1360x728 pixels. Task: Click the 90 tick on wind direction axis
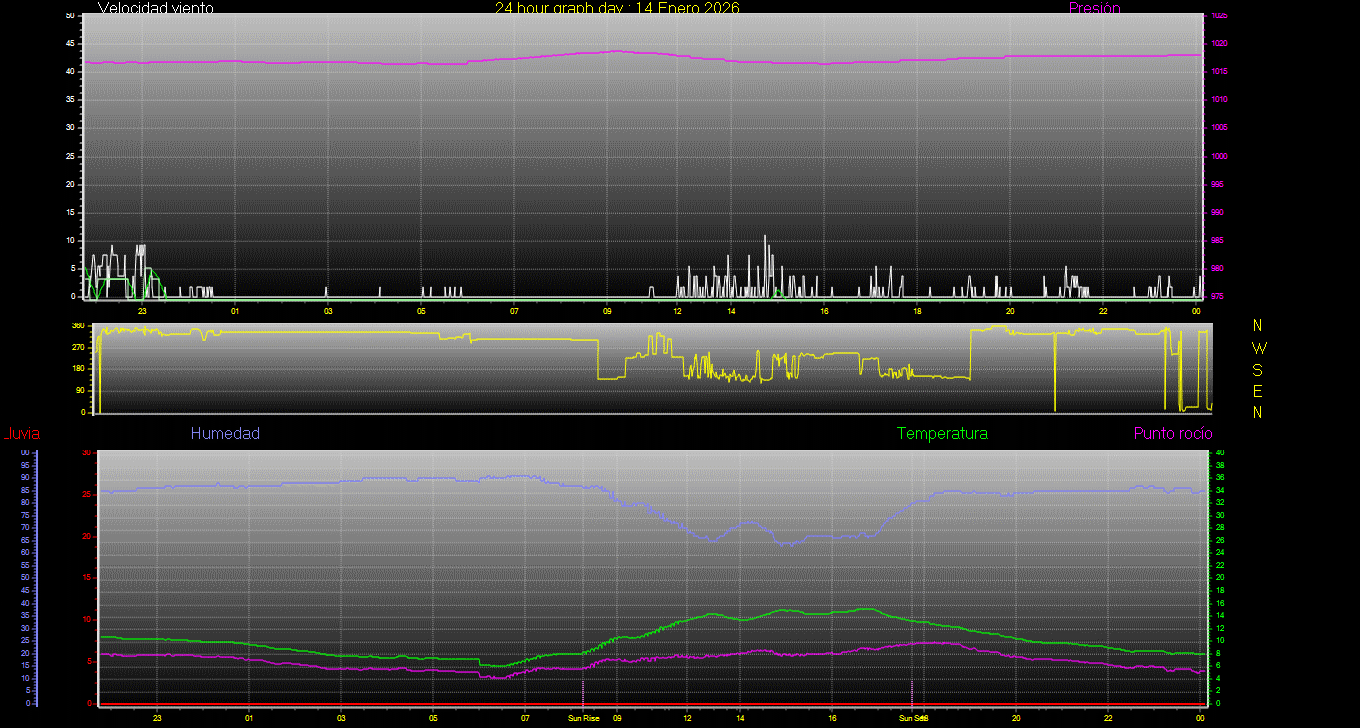click(x=80, y=391)
